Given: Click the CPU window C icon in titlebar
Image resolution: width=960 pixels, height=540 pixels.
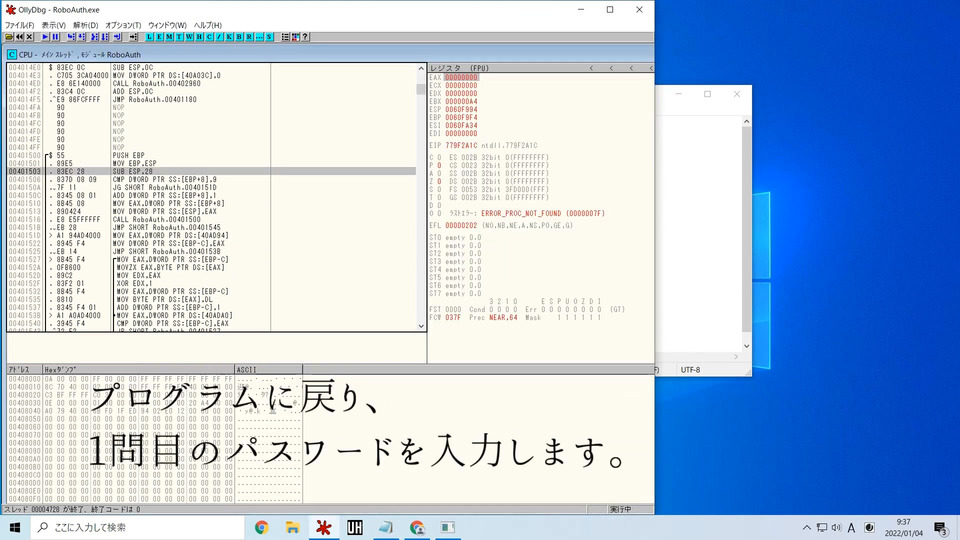Looking at the screenshot, I should pyautogui.click(x=12, y=54).
